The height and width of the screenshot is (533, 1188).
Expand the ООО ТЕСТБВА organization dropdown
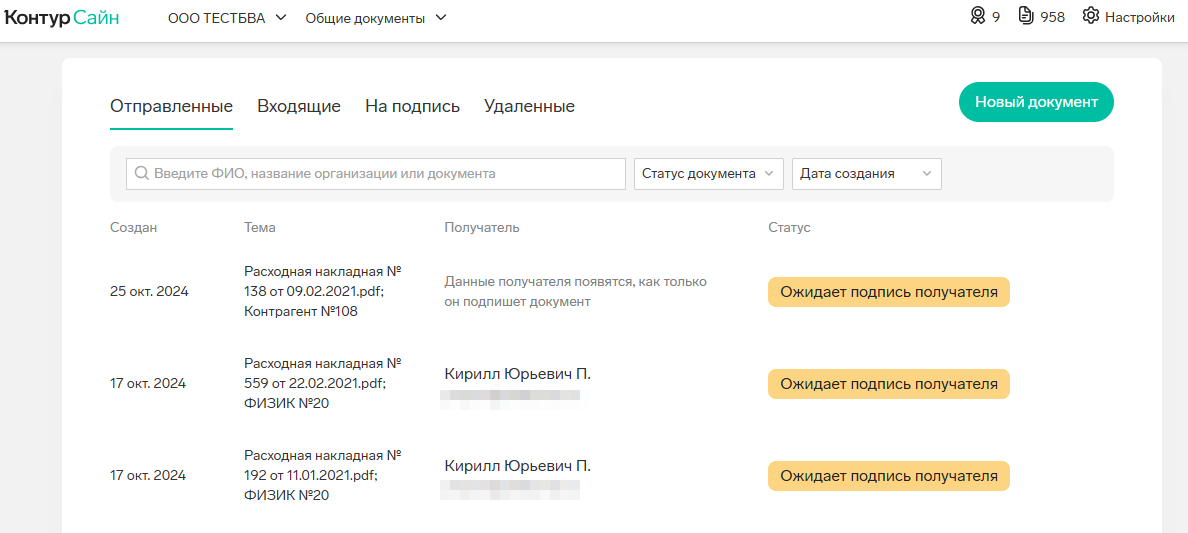pos(227,17)
